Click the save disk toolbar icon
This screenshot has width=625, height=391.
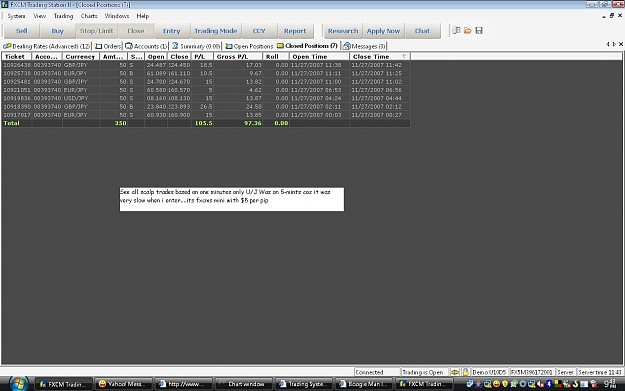(x=479, y=30)
